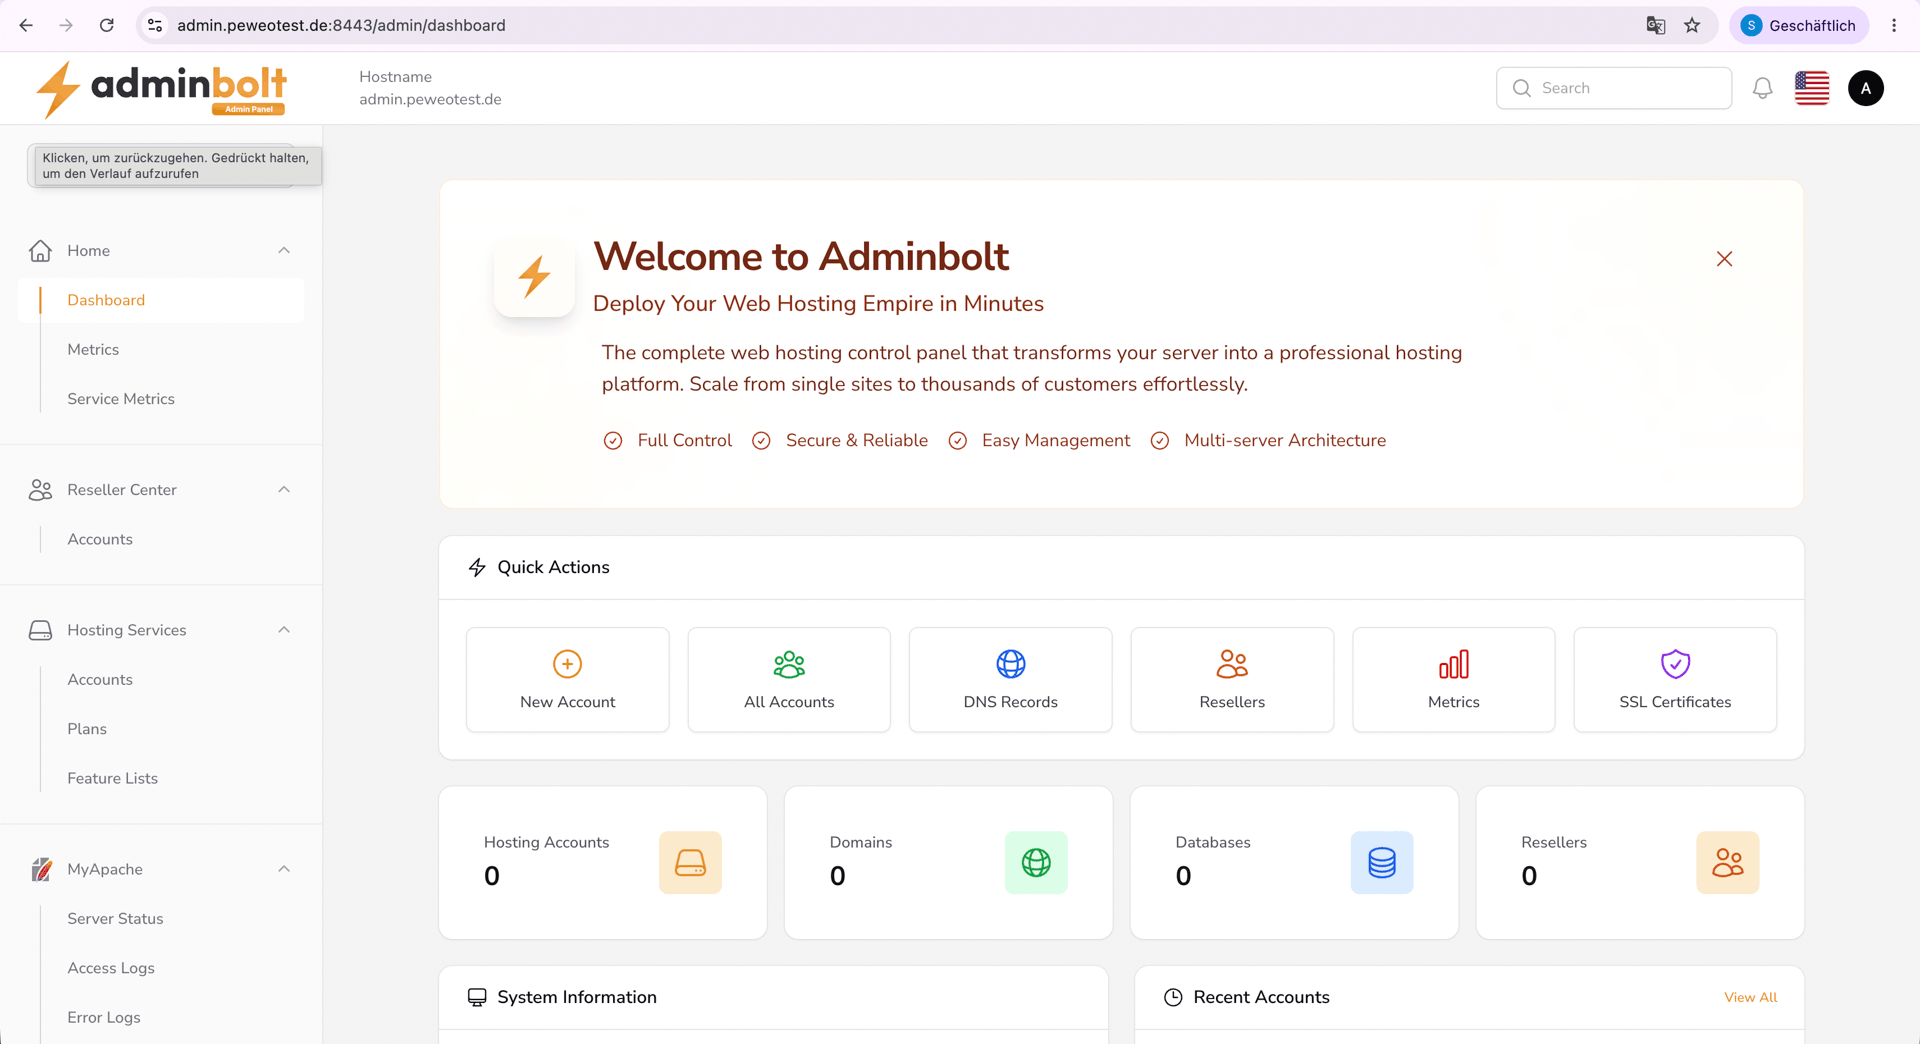Click the browser translate icon
This screenshot has width=1920, height=1044.
1656,25
